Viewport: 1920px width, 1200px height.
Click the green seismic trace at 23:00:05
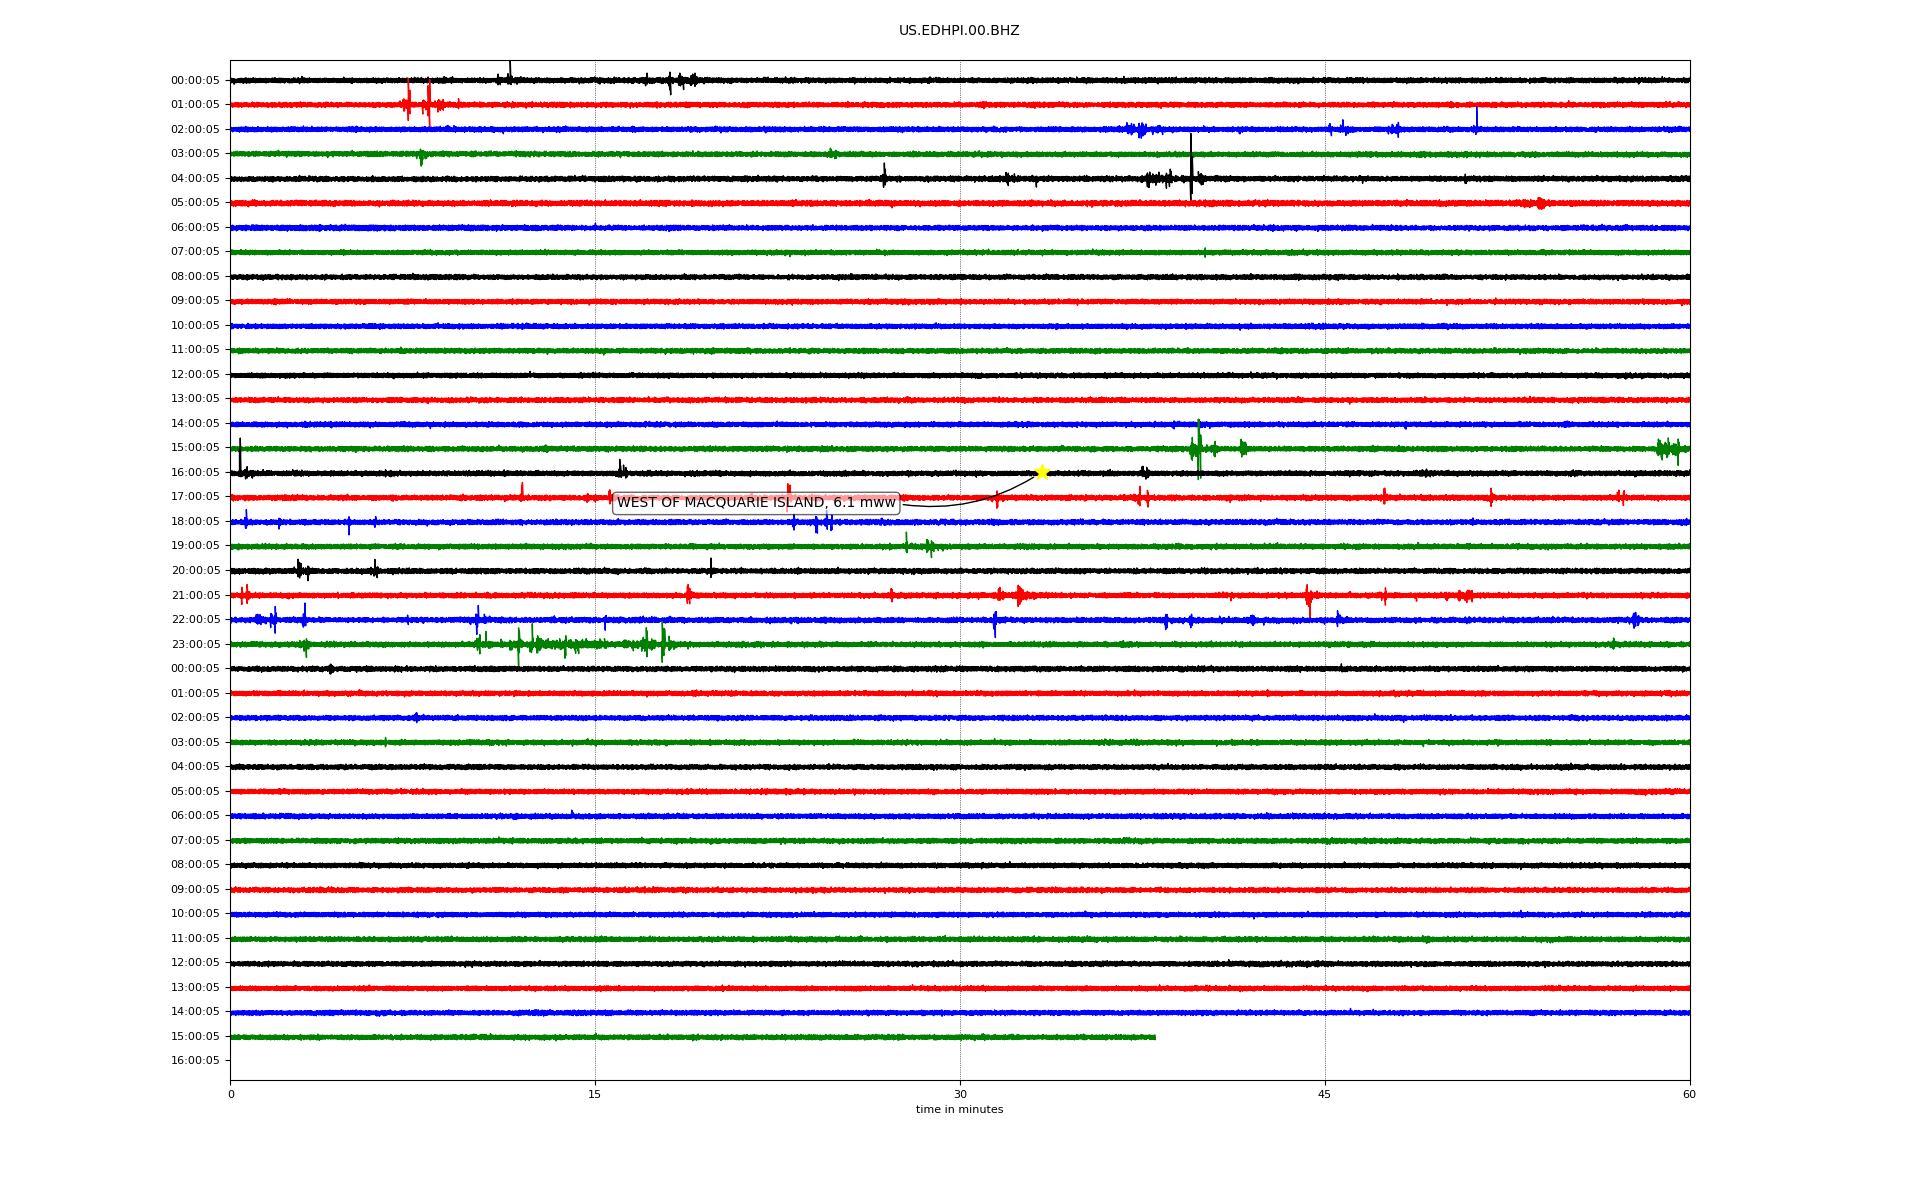coord(960,644)
